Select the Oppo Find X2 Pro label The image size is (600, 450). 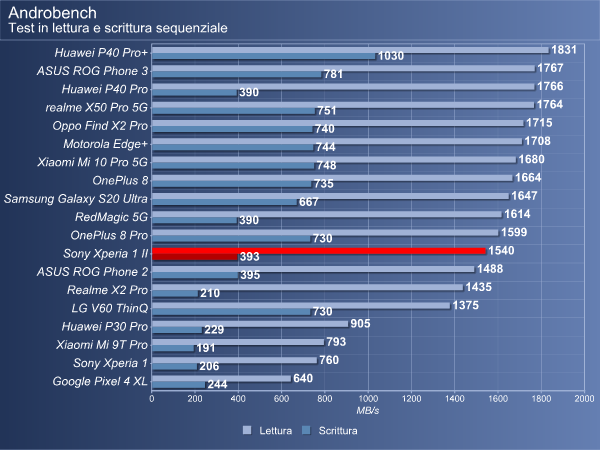(100, 126)
